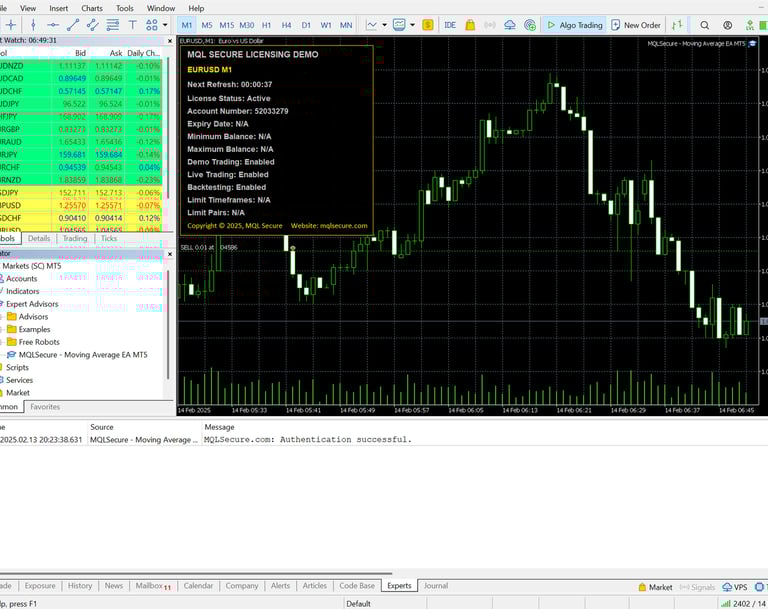Switch chart to H1 timeframe

[266, 25]
